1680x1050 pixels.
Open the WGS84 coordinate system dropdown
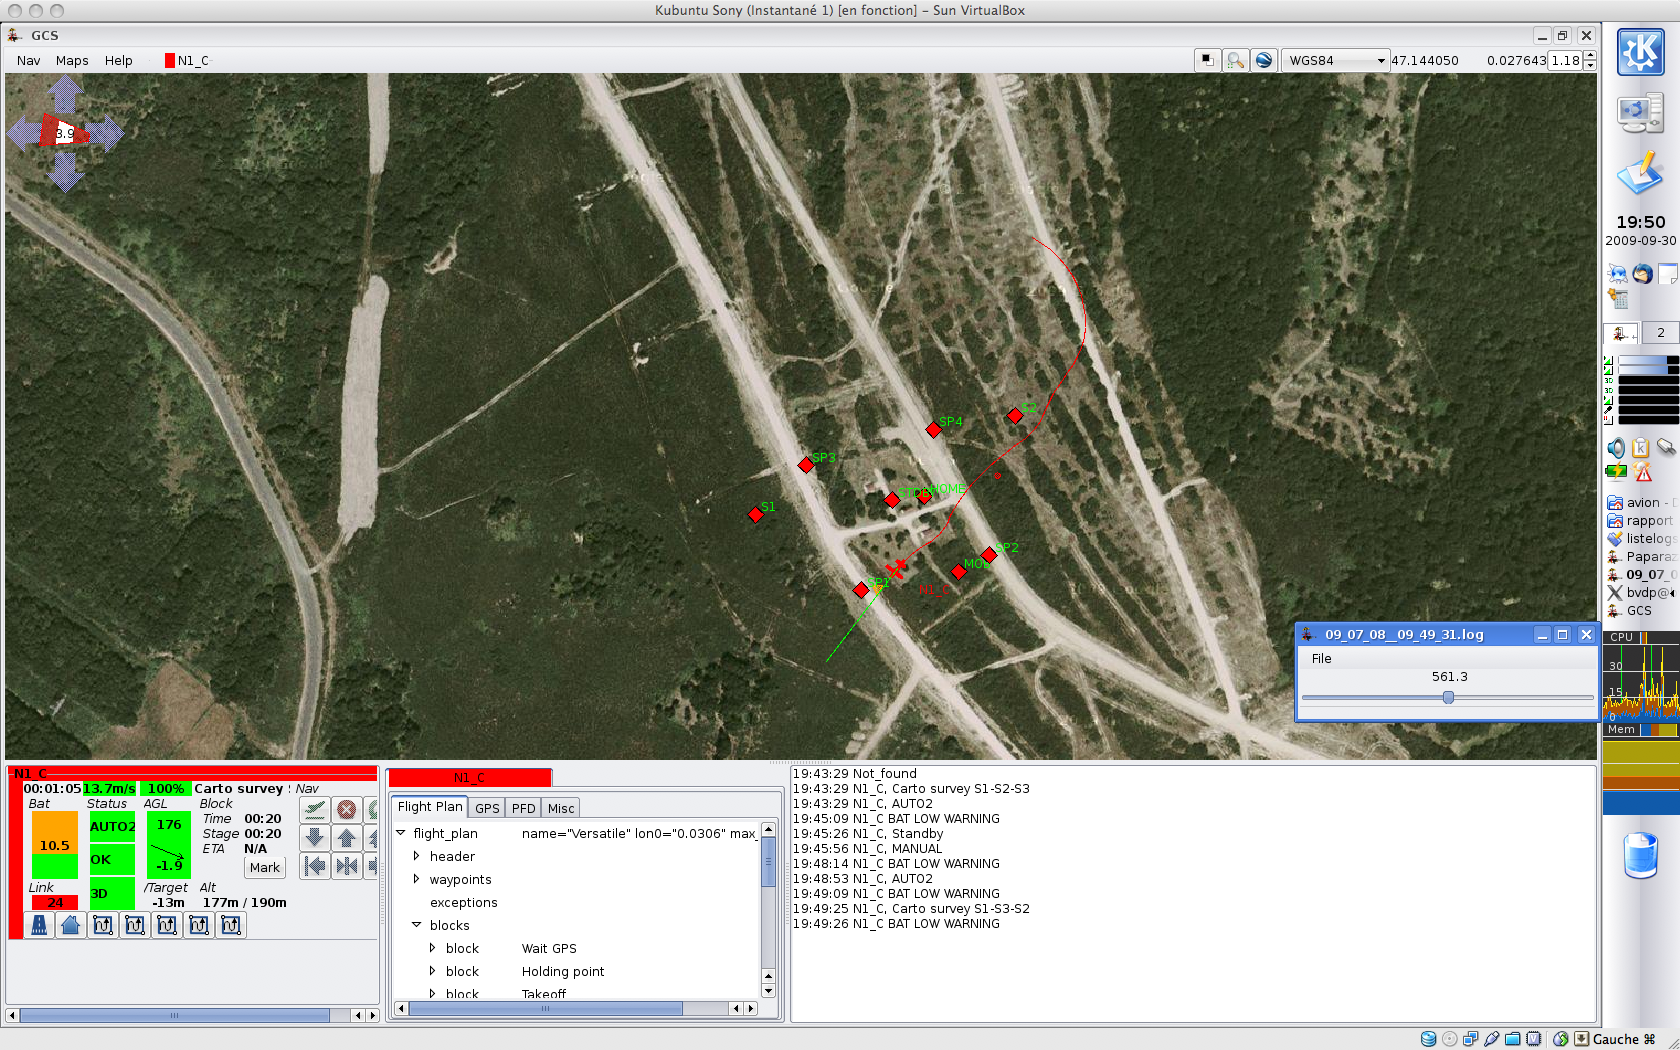pos(1337,61)
